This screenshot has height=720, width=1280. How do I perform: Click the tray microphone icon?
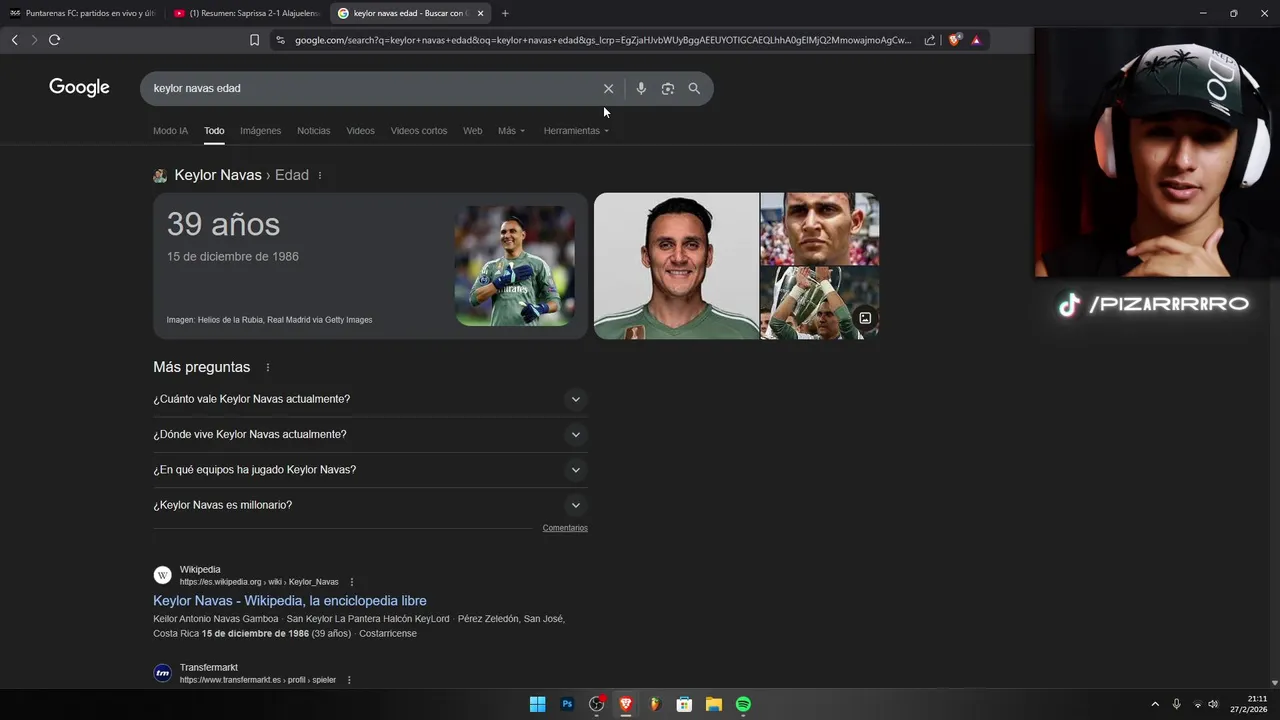pyautogui.click(x=1176, y=704)
